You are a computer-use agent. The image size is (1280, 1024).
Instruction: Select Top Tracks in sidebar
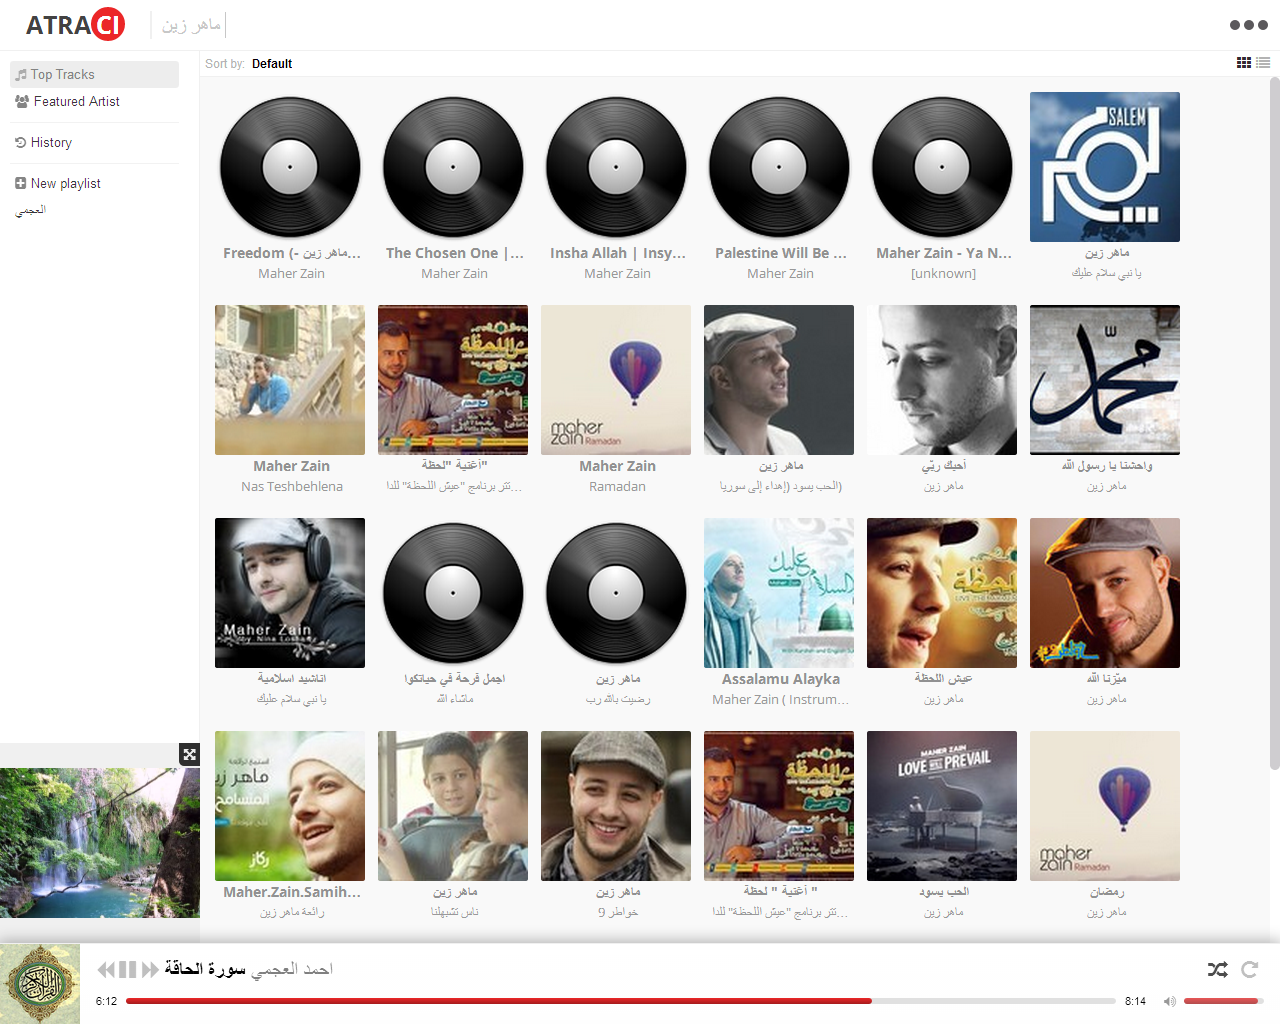tap(62, 74)
